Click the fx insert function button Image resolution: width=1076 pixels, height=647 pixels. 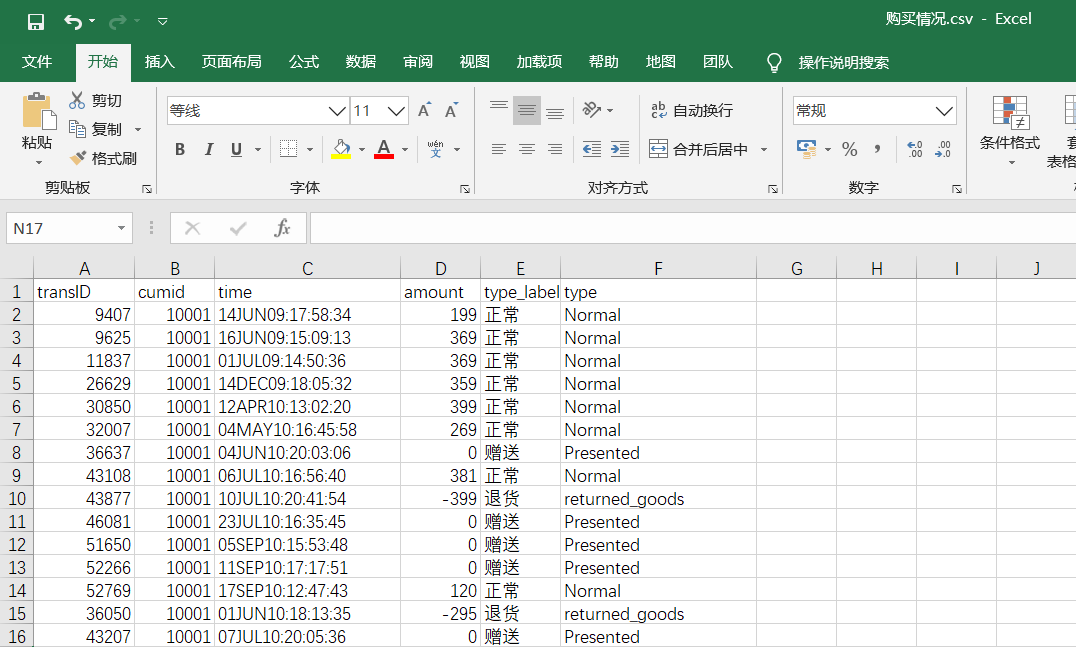(x=281, y=227)
